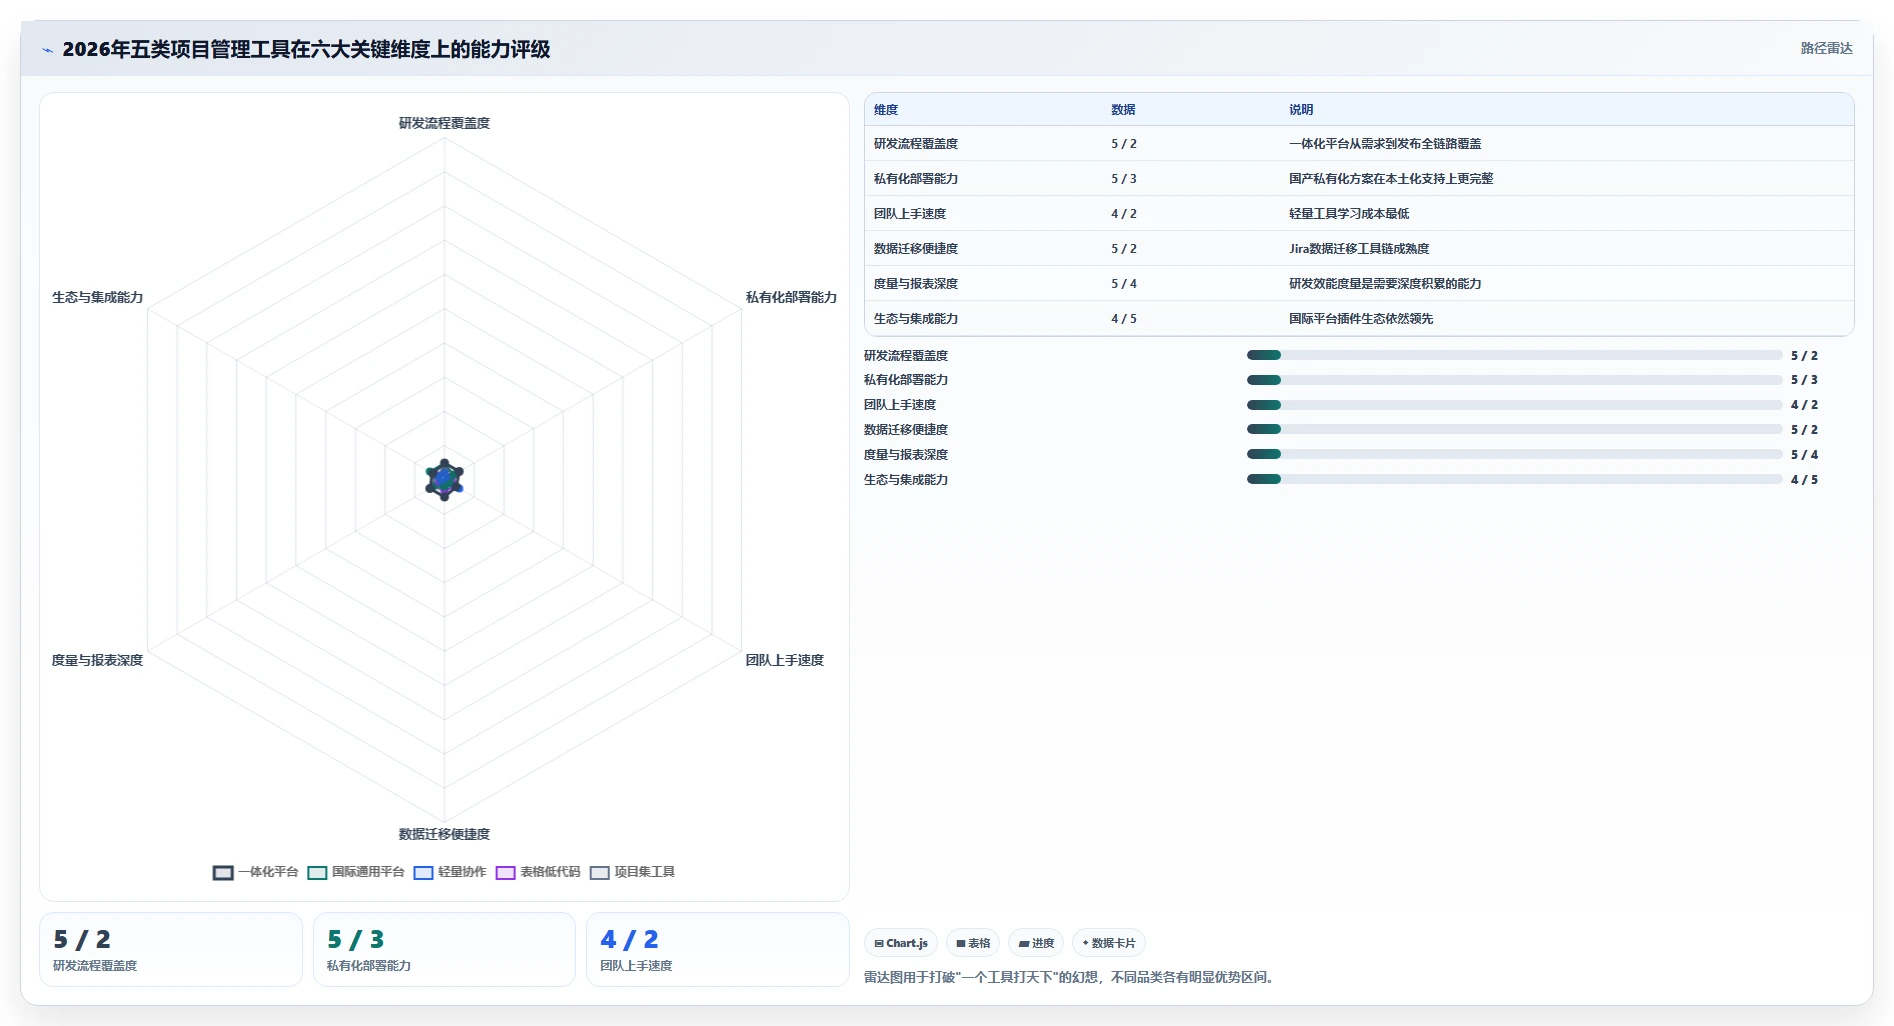Click the 4 / 2 团队上手速度 stat card

tap(718, 950)
